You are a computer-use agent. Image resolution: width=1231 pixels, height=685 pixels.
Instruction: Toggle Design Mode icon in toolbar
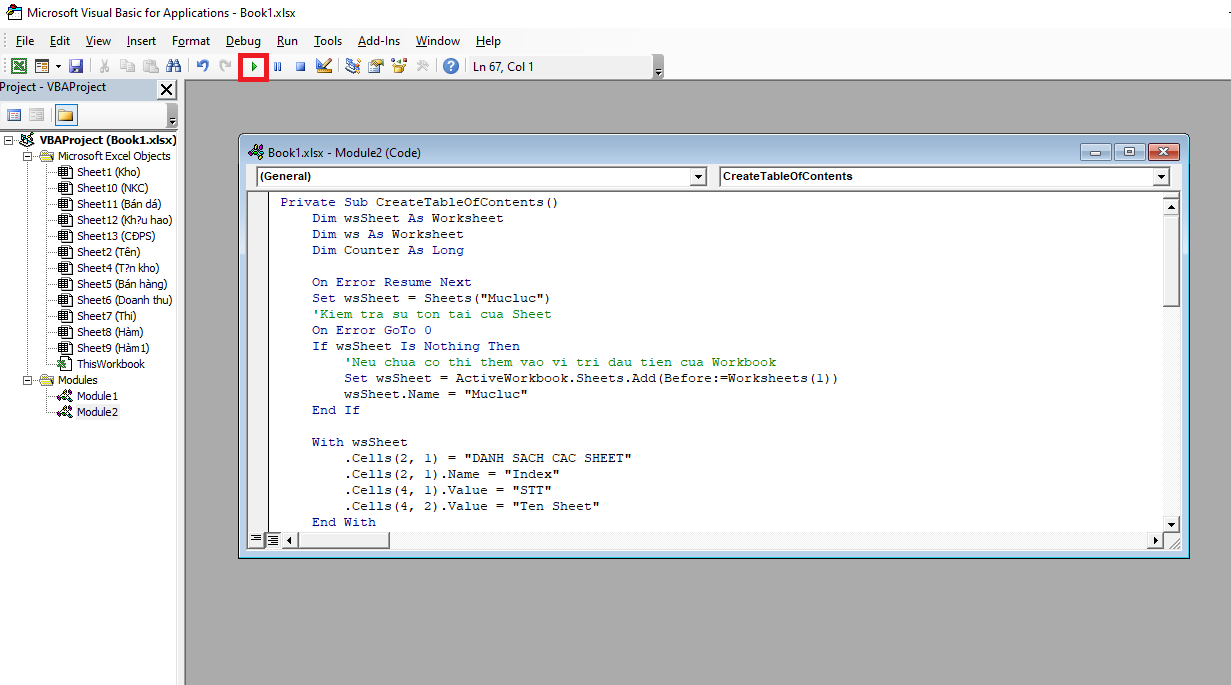[324, 67]
